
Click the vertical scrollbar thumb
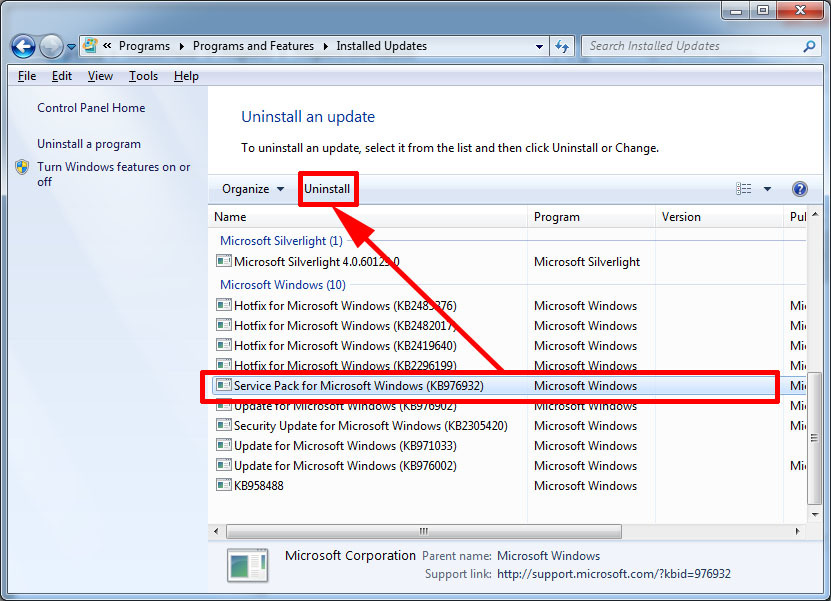tap(815, 438)
